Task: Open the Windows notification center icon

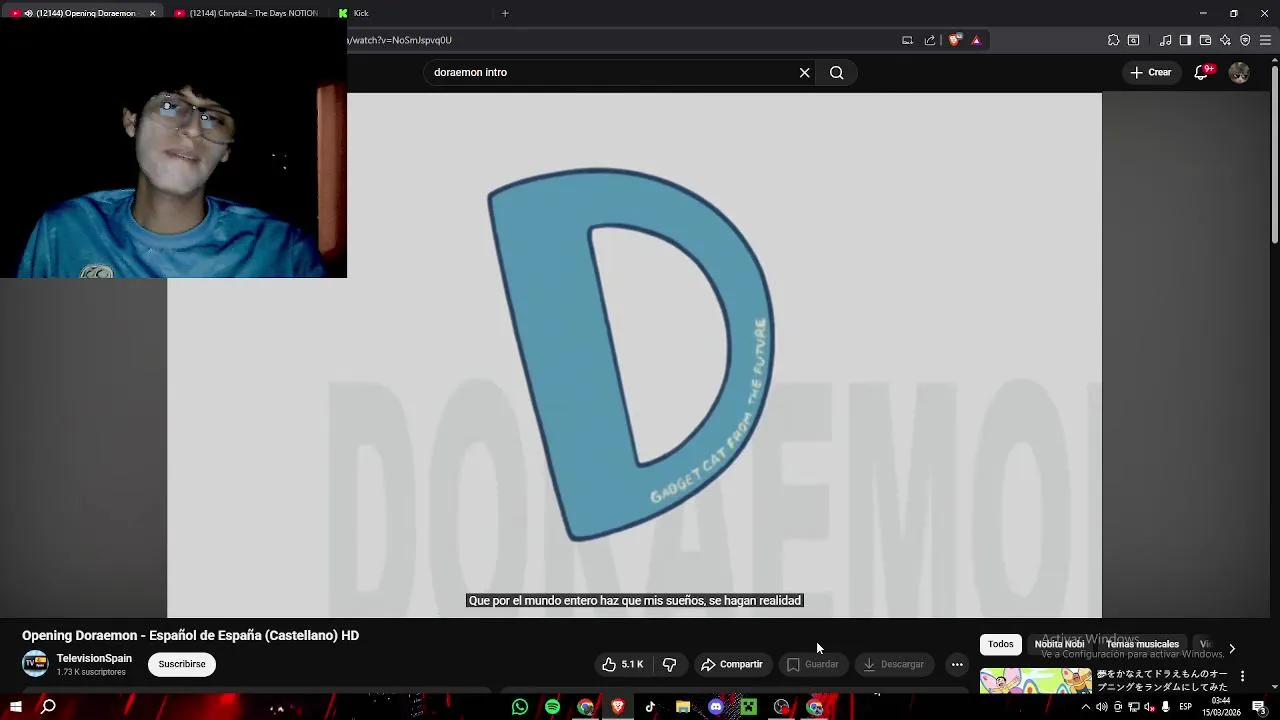Action: click(1259, 707)
